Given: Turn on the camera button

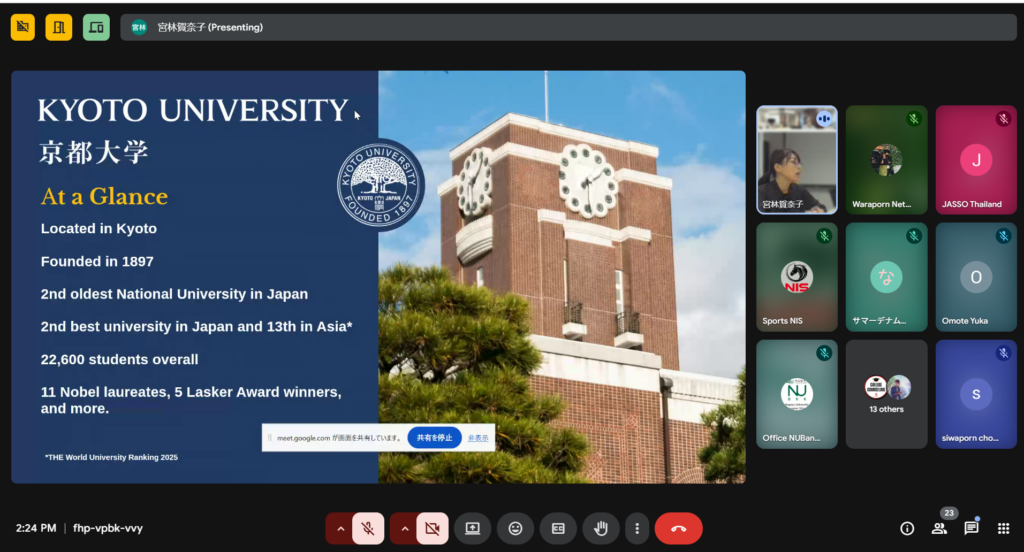Looking at the screenshot, I should [x=432, y=528].
